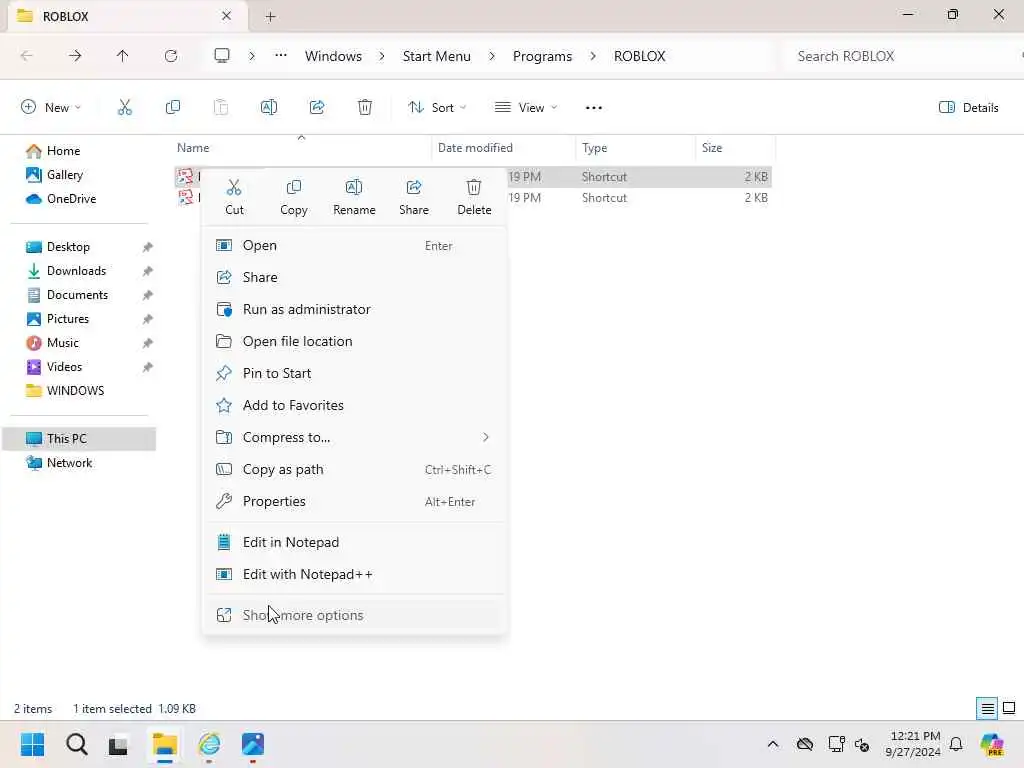1024x768 pixels.
Task: Expand Compress to submenu
Action: pos(354,438)
